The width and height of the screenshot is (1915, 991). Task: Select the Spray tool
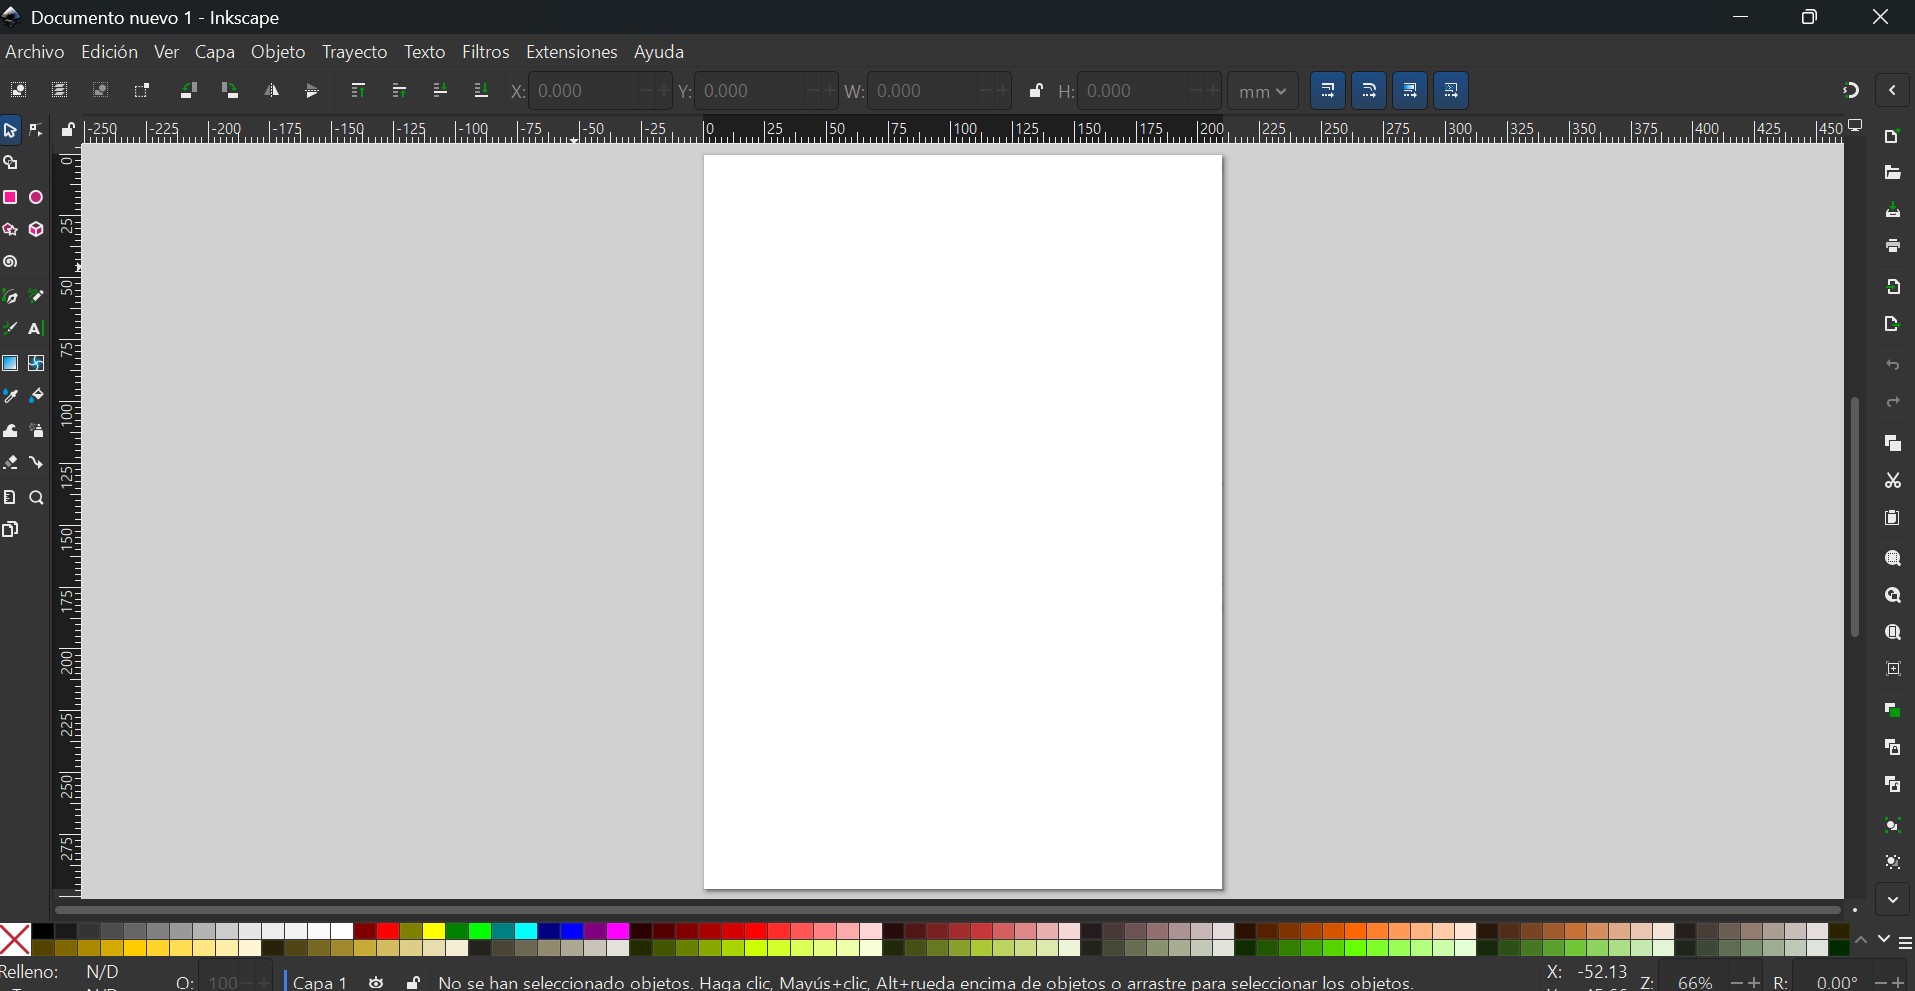point(37,431)
